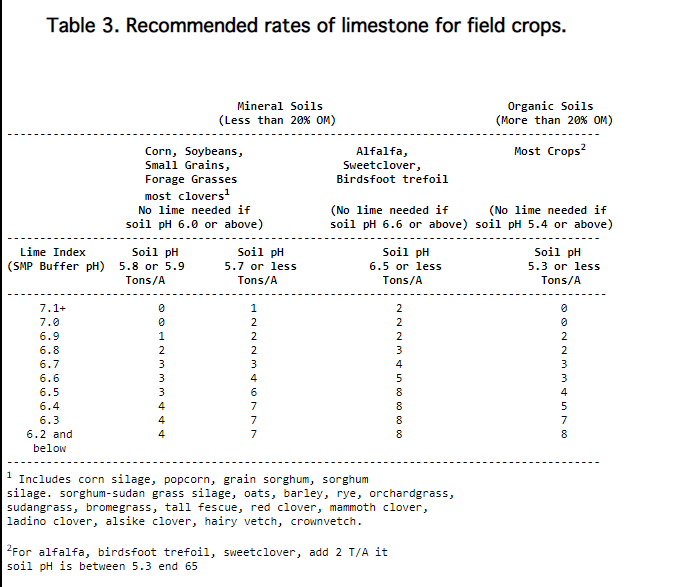The height and width of the screenshot is (587, 674).
Task: Click the Lime Index SMP Buffer heading
Action: point(56,259)
